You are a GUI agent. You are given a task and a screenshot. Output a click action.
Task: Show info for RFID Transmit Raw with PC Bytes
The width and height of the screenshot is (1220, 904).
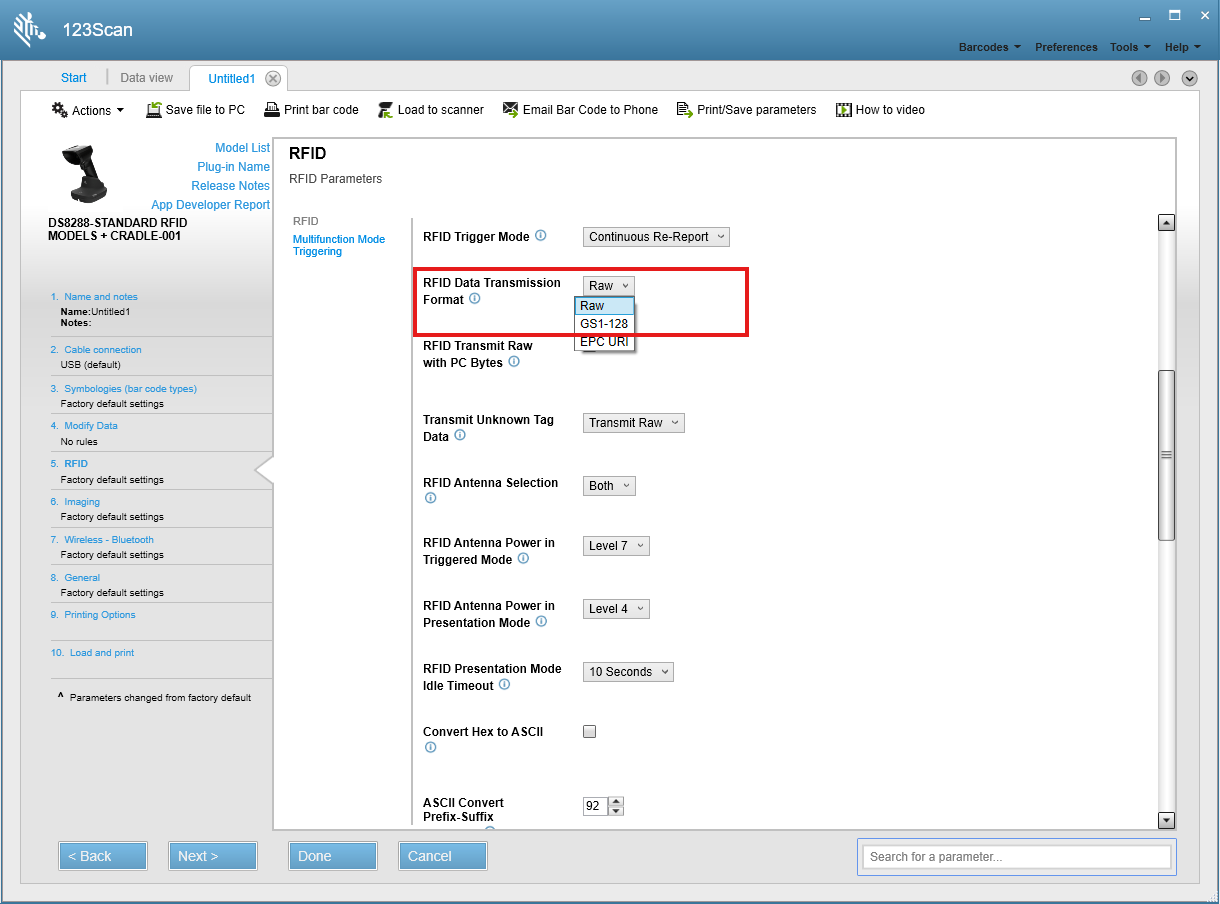click(514, 362)
